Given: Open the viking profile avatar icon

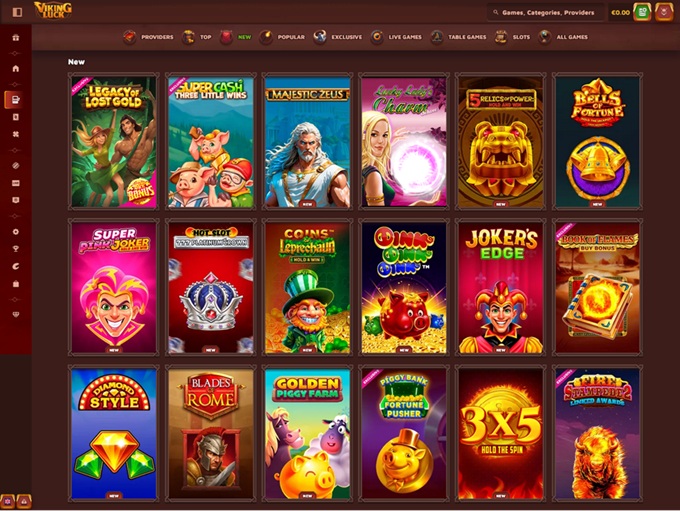Looking at the screenshot, I should pyautogui.click(x=664, y=12).
